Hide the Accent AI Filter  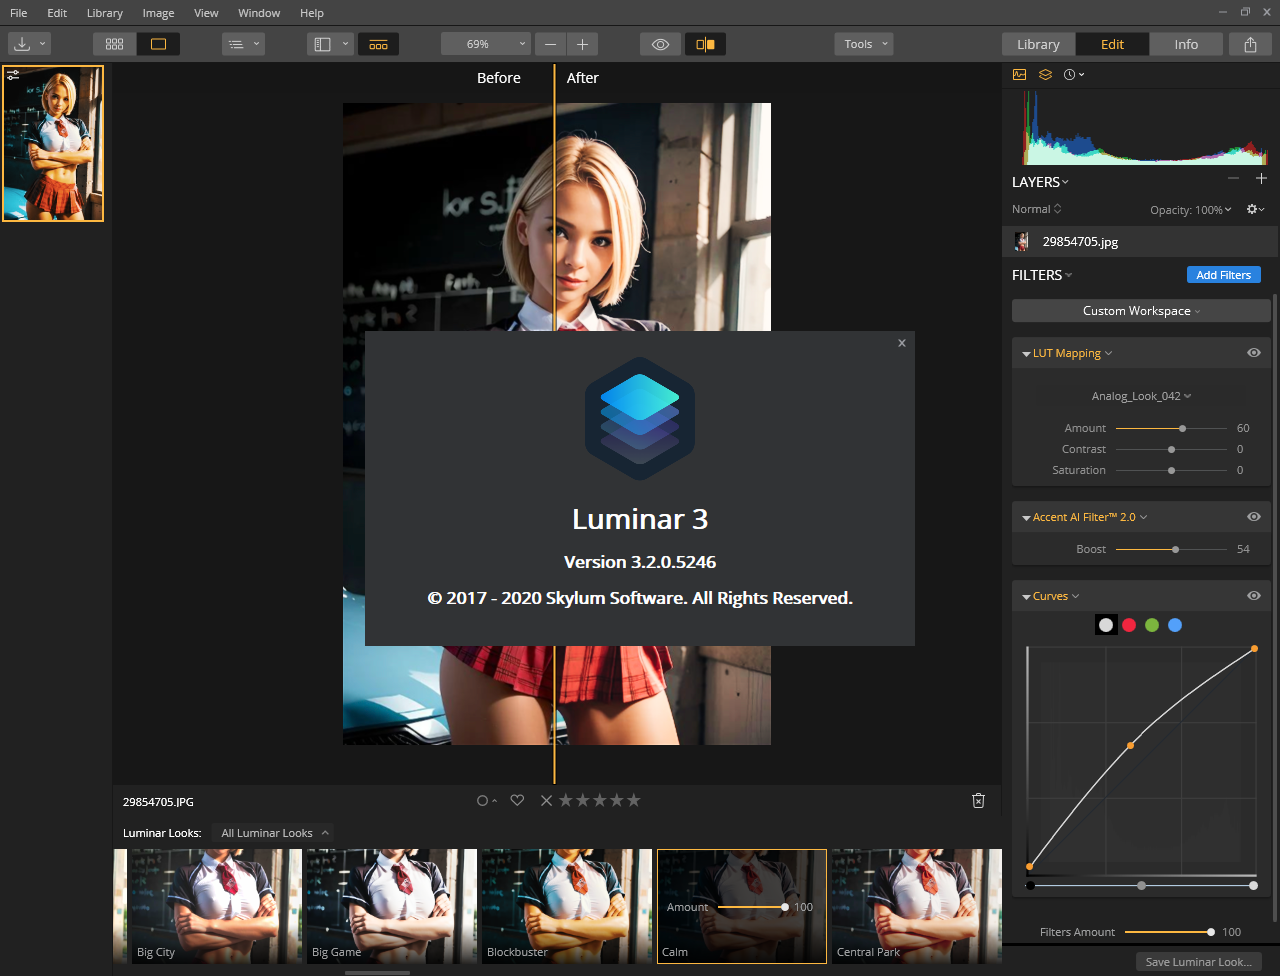tap(1253, 517)
